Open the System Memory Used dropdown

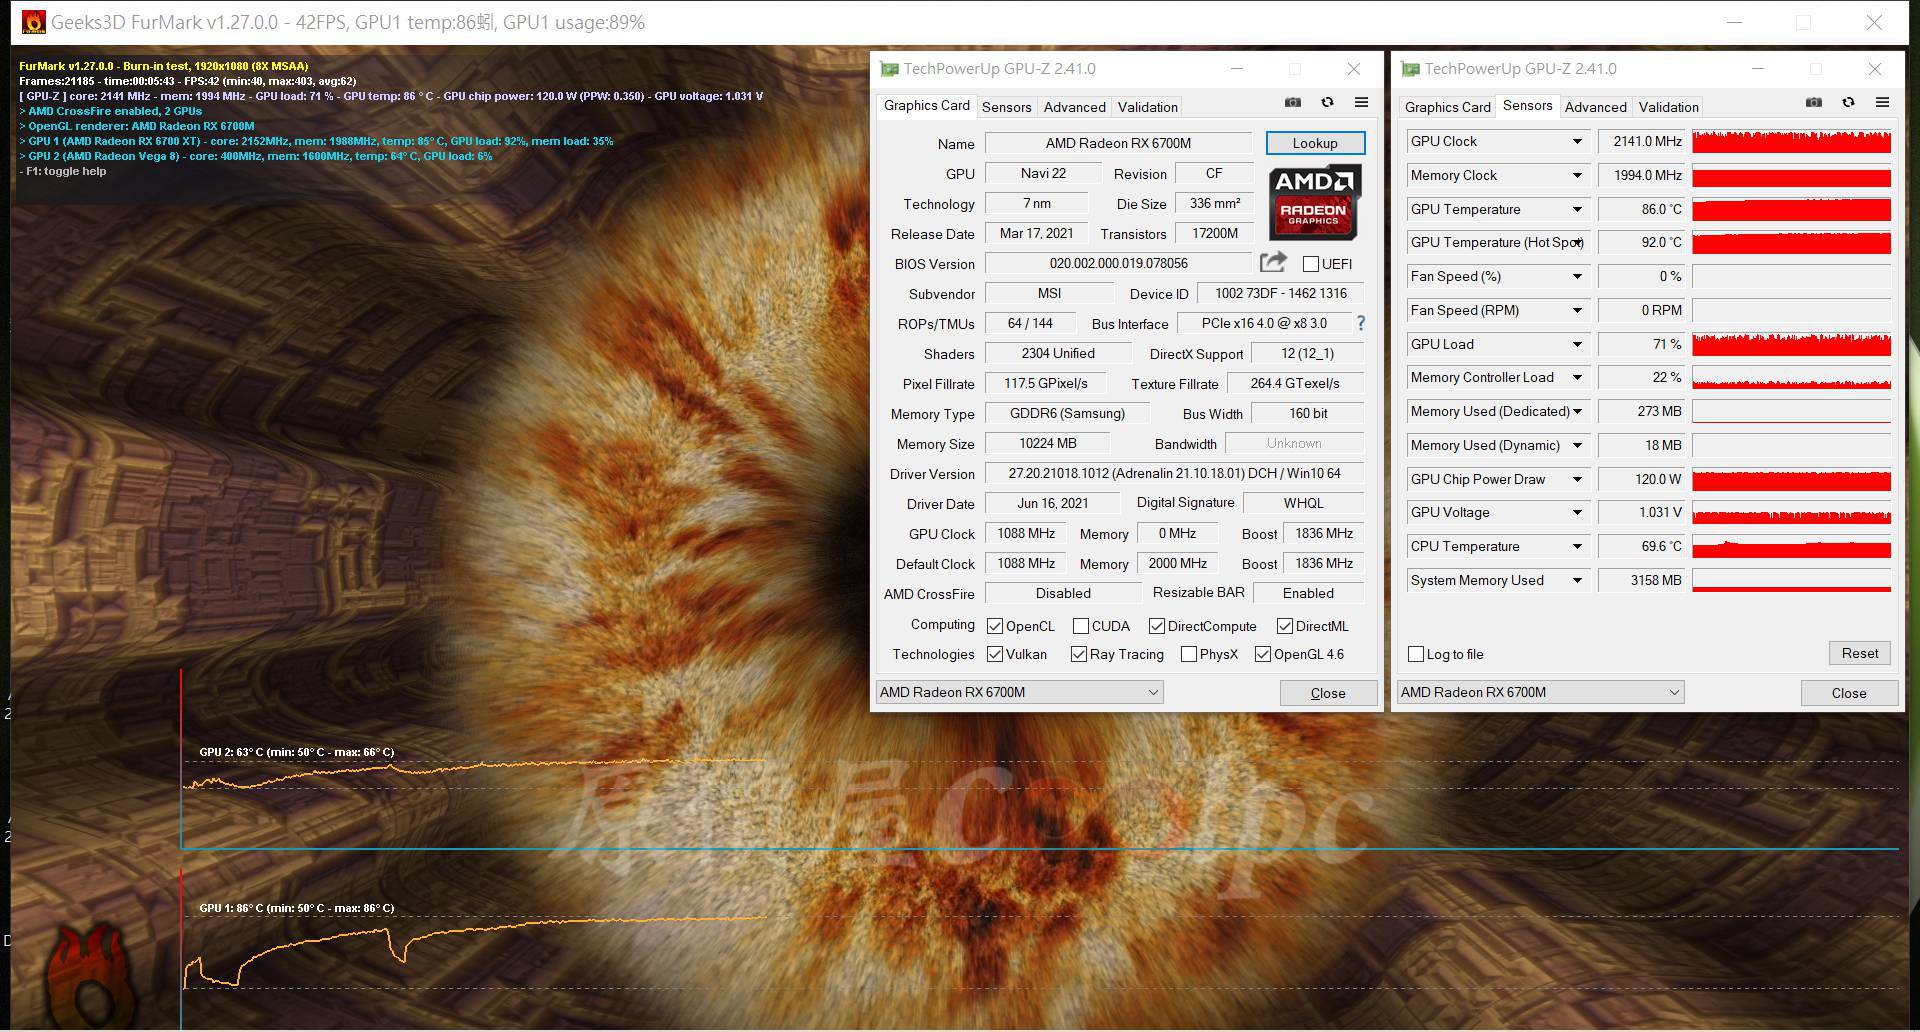pos(1577,581)
